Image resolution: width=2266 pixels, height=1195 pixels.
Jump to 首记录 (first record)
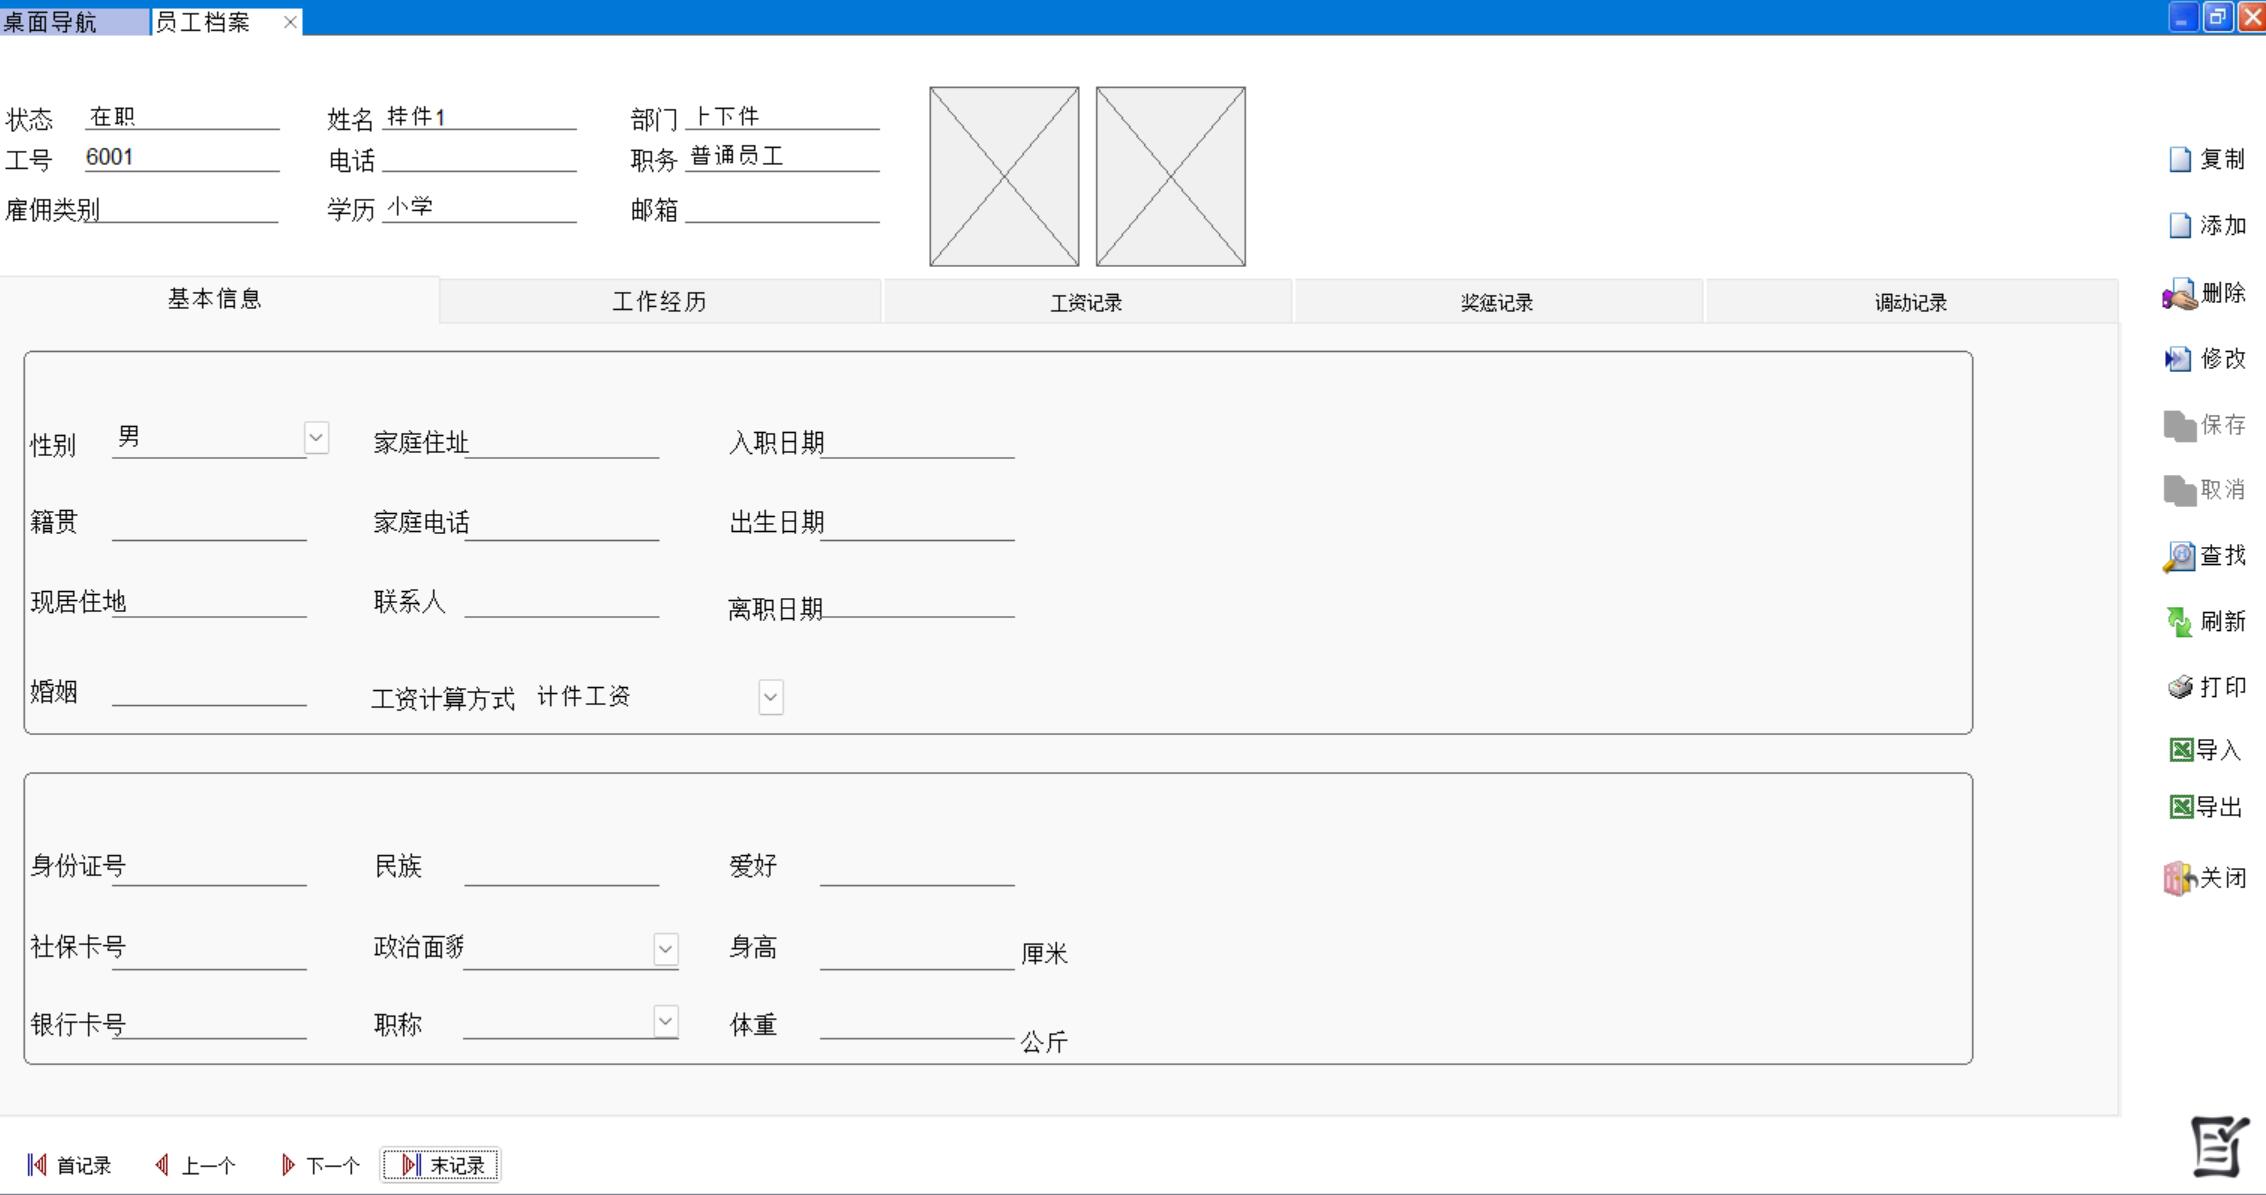click(69, 1165)
